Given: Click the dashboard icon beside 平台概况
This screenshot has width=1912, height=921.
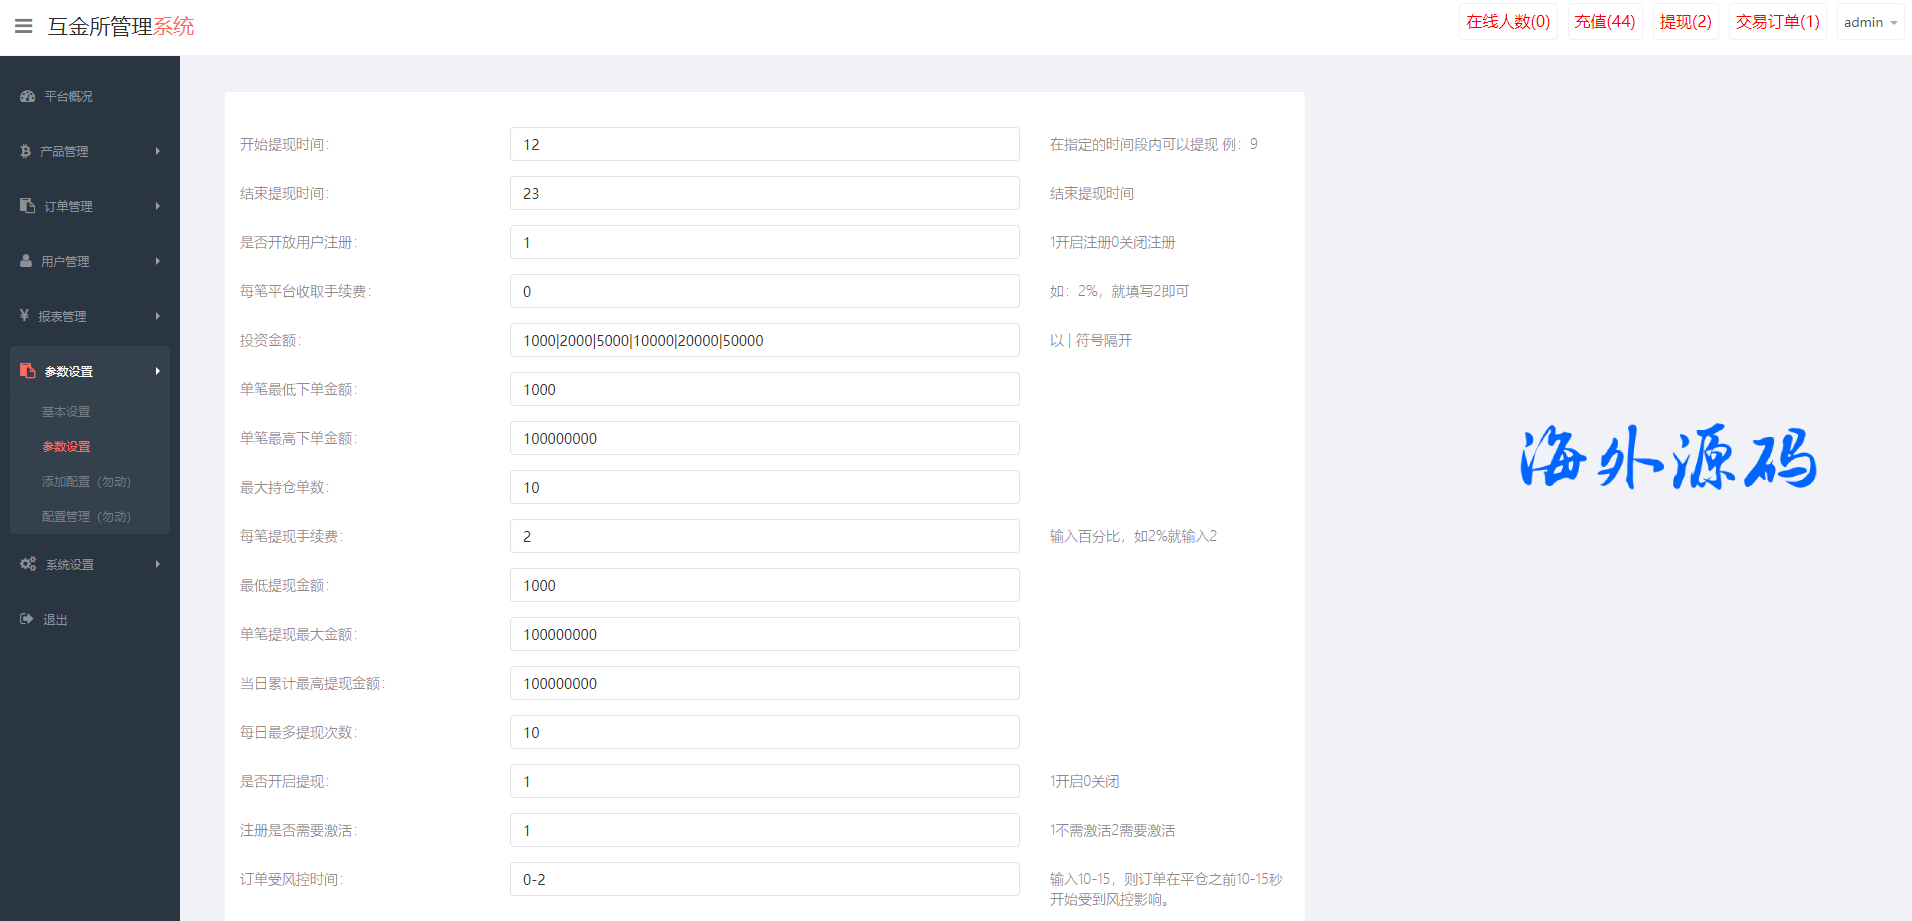Looking at the screenshot, I should click(x=27, y=96).
